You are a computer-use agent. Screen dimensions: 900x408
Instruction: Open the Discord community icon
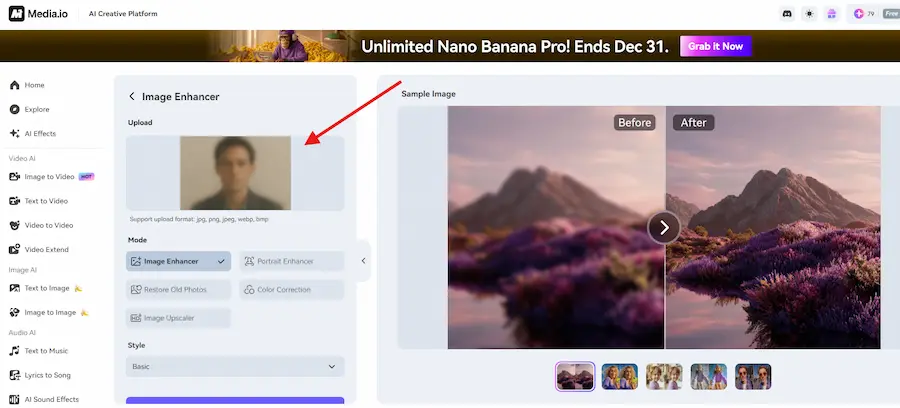[x=786, y=14]
